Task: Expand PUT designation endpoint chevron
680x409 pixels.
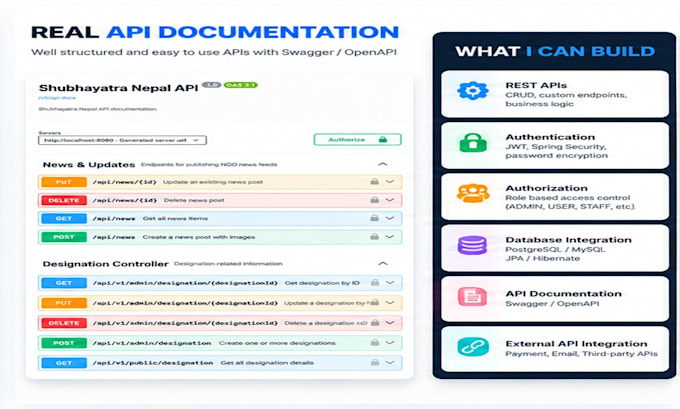Action: coord(390,303)
